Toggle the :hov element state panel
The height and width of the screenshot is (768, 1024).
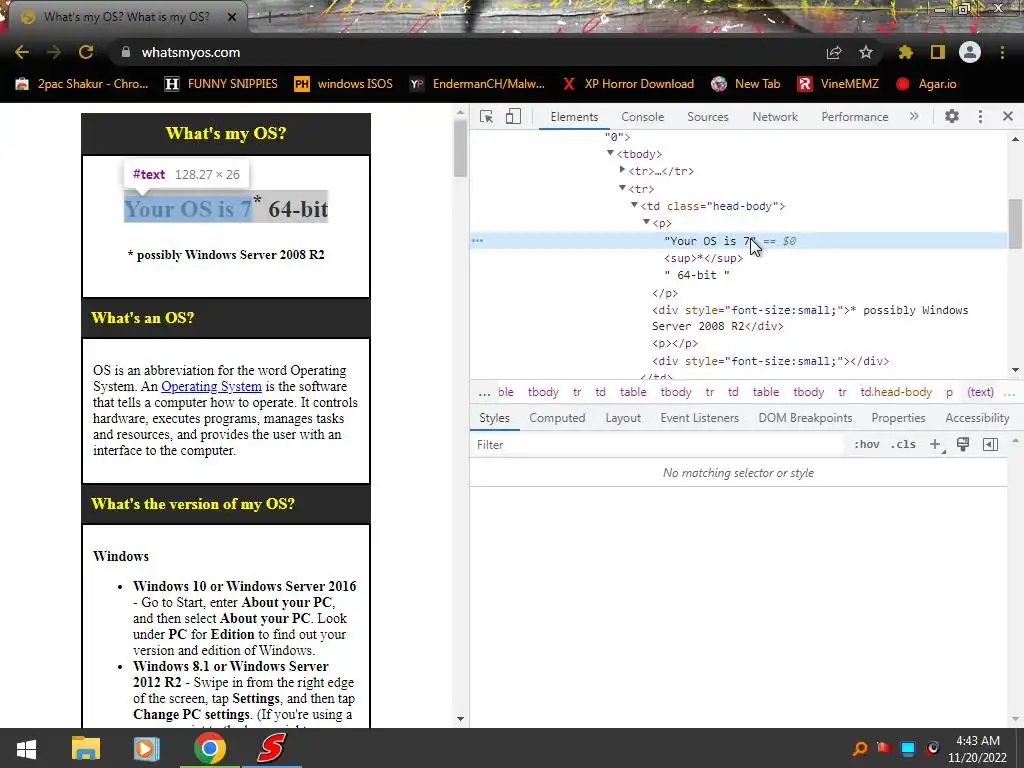[866, 445]
